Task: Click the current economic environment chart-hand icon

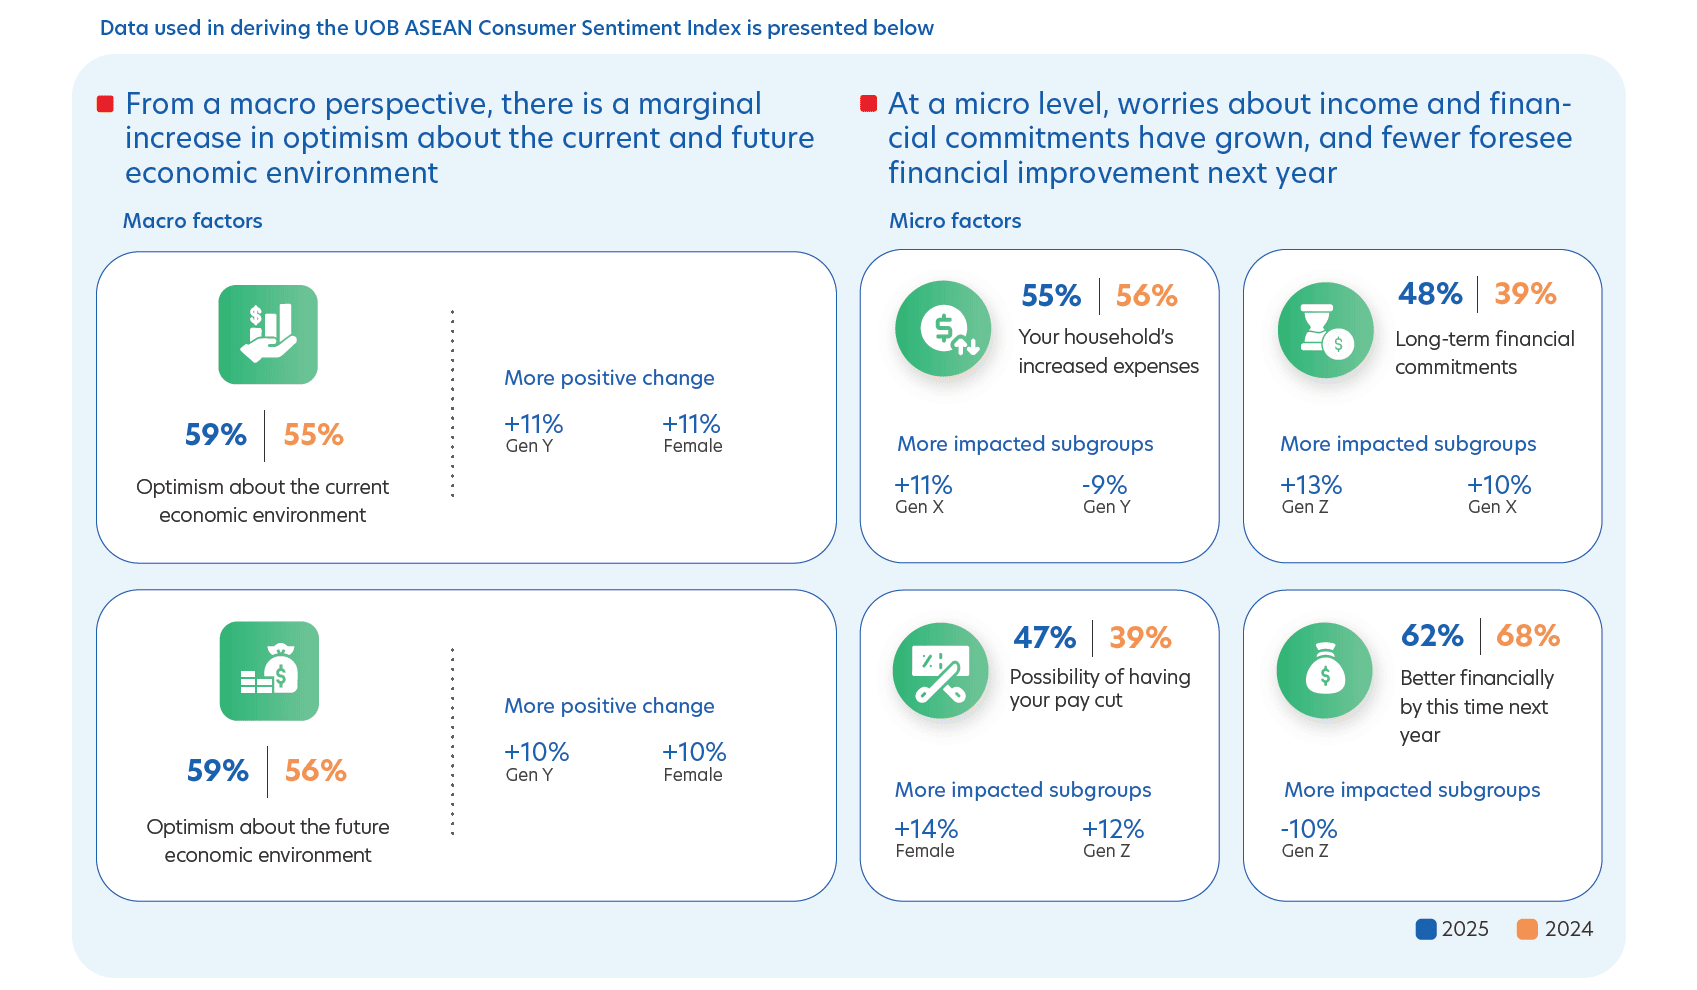Action: [x=268, y=335]
